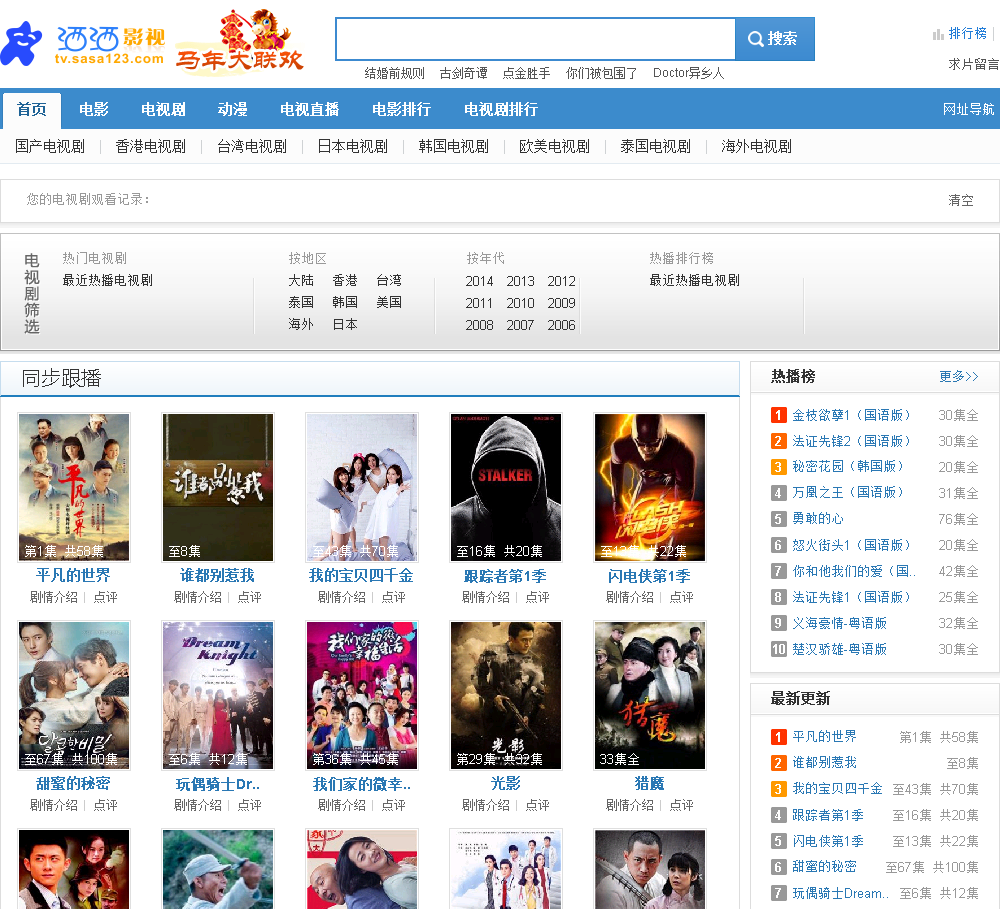1000x909 pixels.
Task: Open the 平凡的世界 poster thumbnail
Action: [74, 487]
